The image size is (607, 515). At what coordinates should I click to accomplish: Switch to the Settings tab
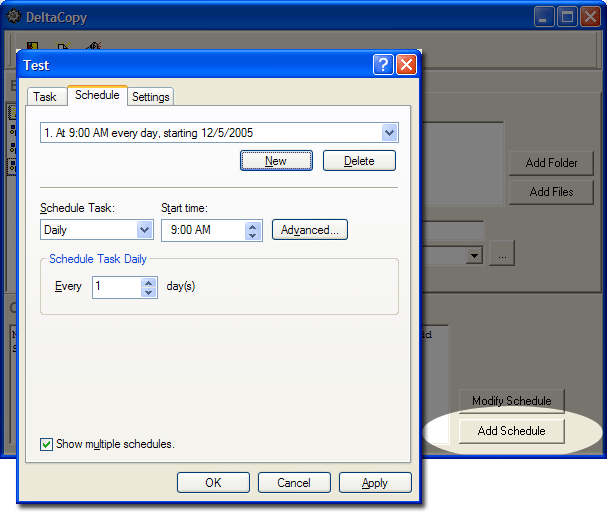tap(151, 96)
